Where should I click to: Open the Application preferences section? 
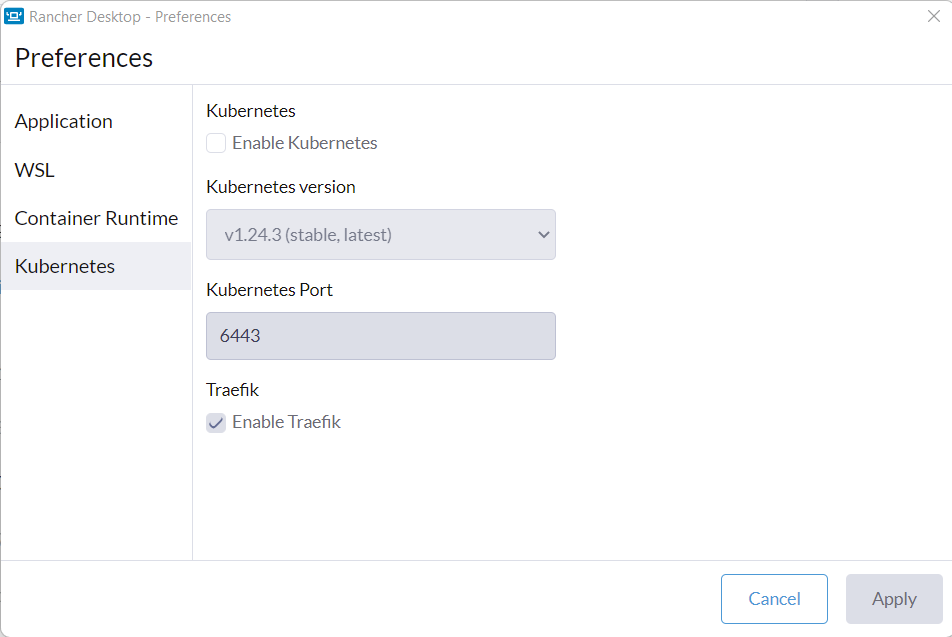pyautogui.click(x=64, y=121)
